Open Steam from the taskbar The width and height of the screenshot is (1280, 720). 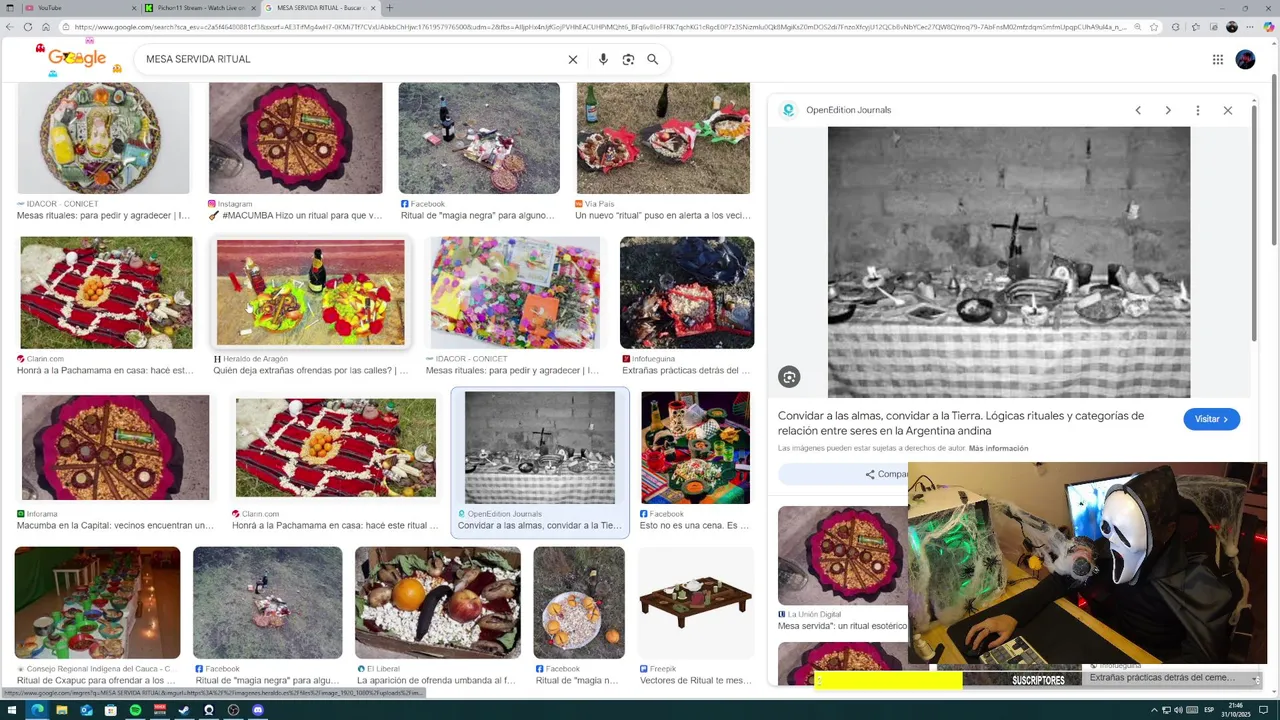[x=184, y=710]
